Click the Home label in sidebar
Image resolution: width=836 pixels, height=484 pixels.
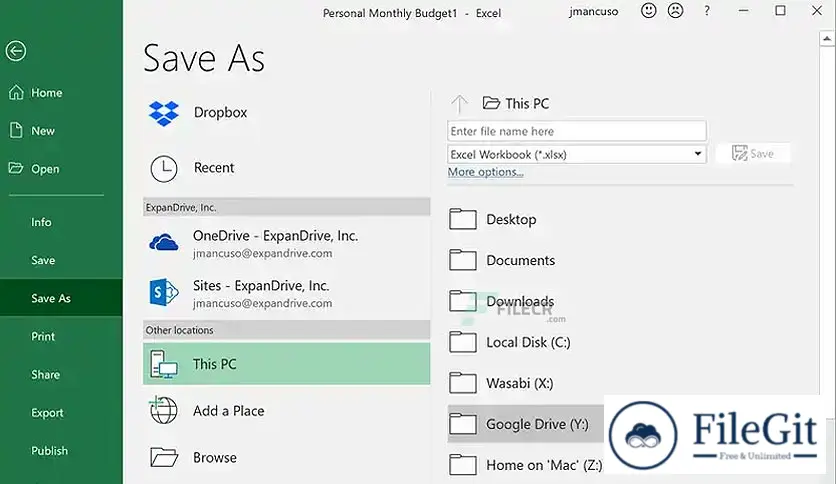coord(46,93)
